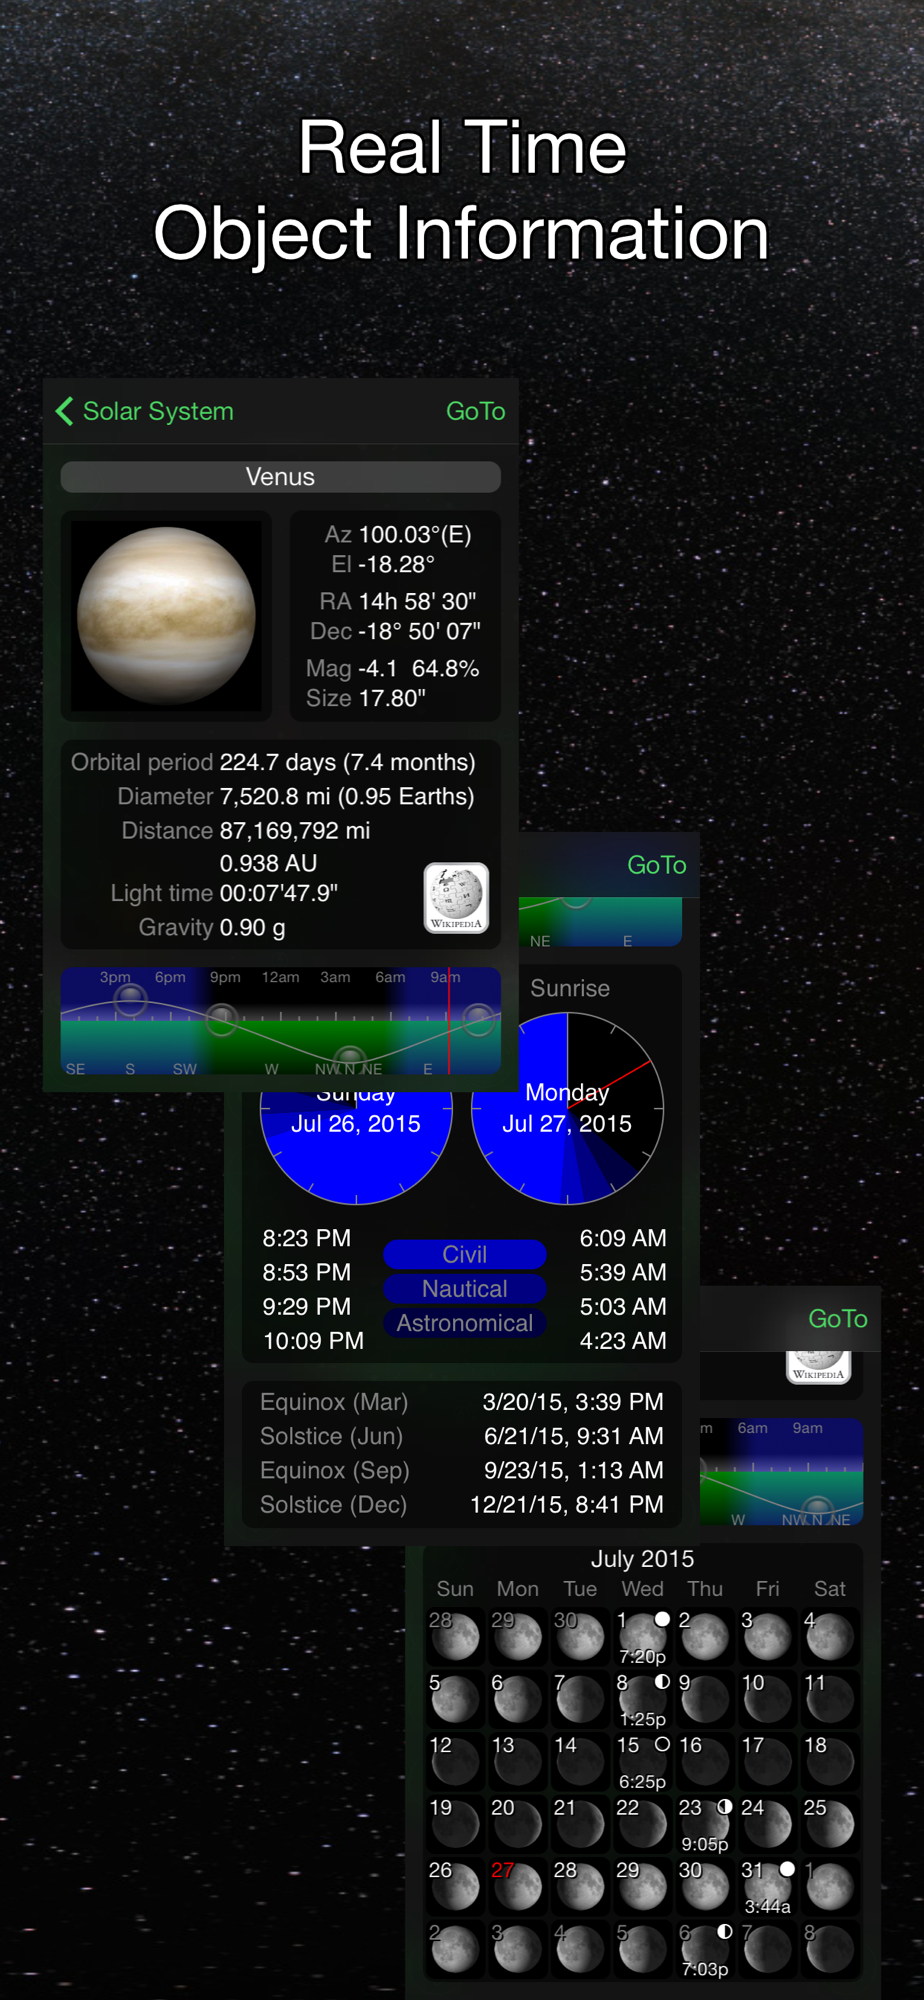924x2000 pixels.
Task: Tap the timeline graph in the calendar panel
Action: click(782, 1472)
